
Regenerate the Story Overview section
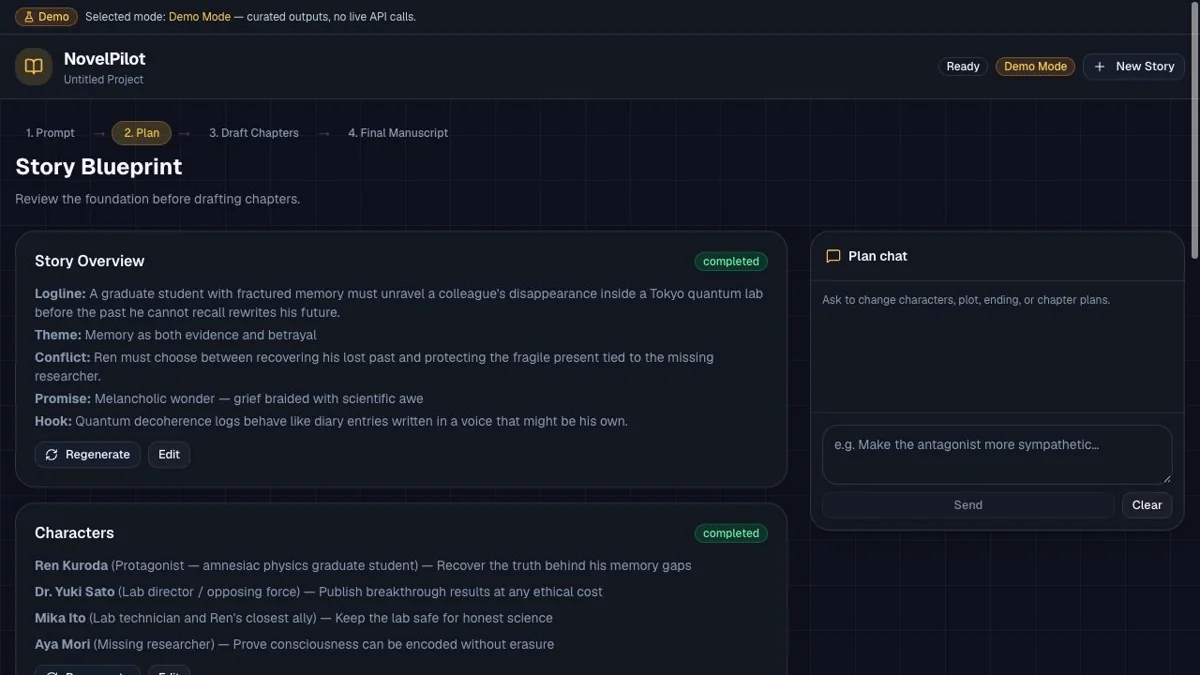88,455
